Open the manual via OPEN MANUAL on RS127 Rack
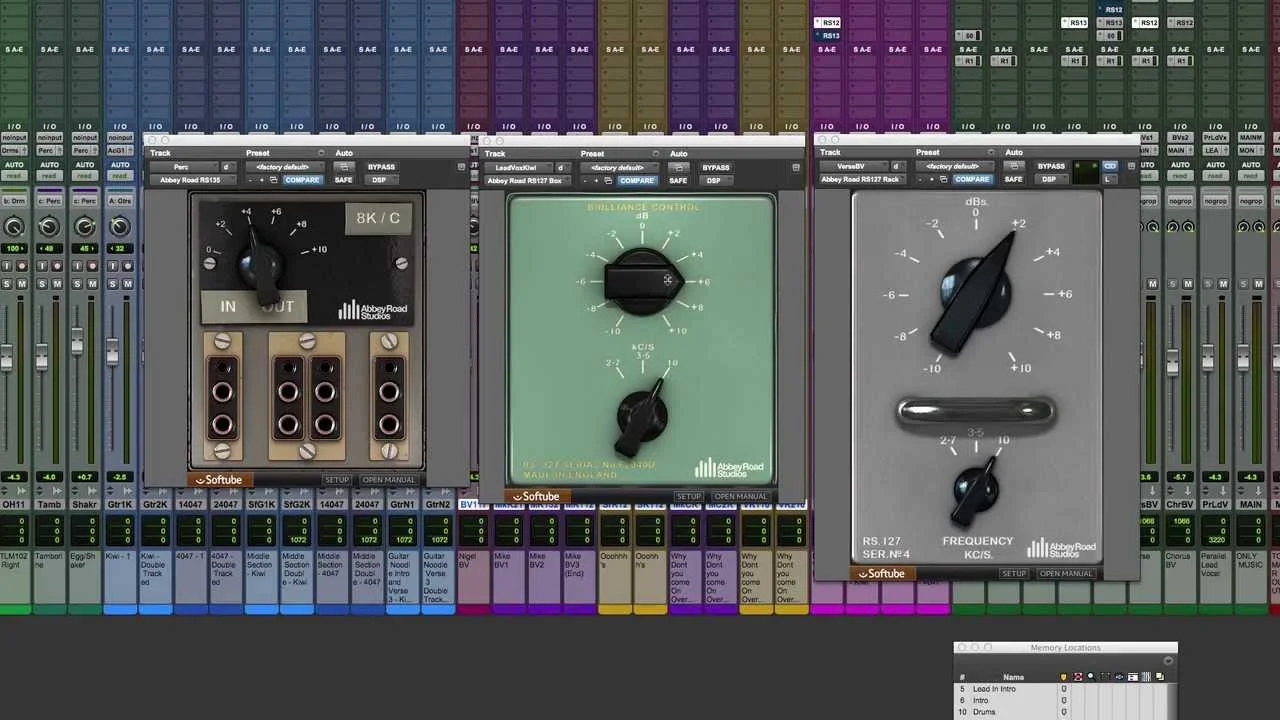The width and height of the screenshot is (1280, 720). click(1066, 573)
